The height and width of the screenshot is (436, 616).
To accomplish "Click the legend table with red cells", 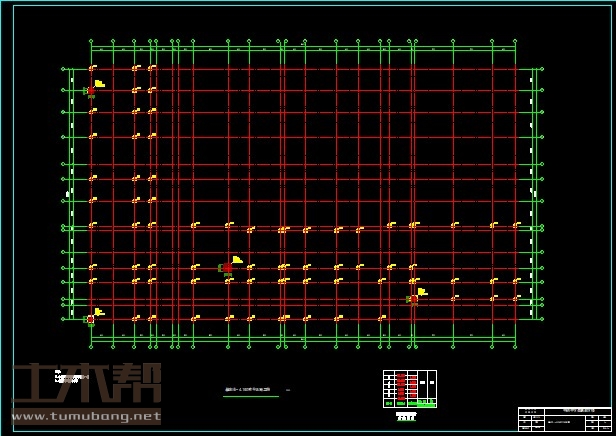I will pos(410,389).
